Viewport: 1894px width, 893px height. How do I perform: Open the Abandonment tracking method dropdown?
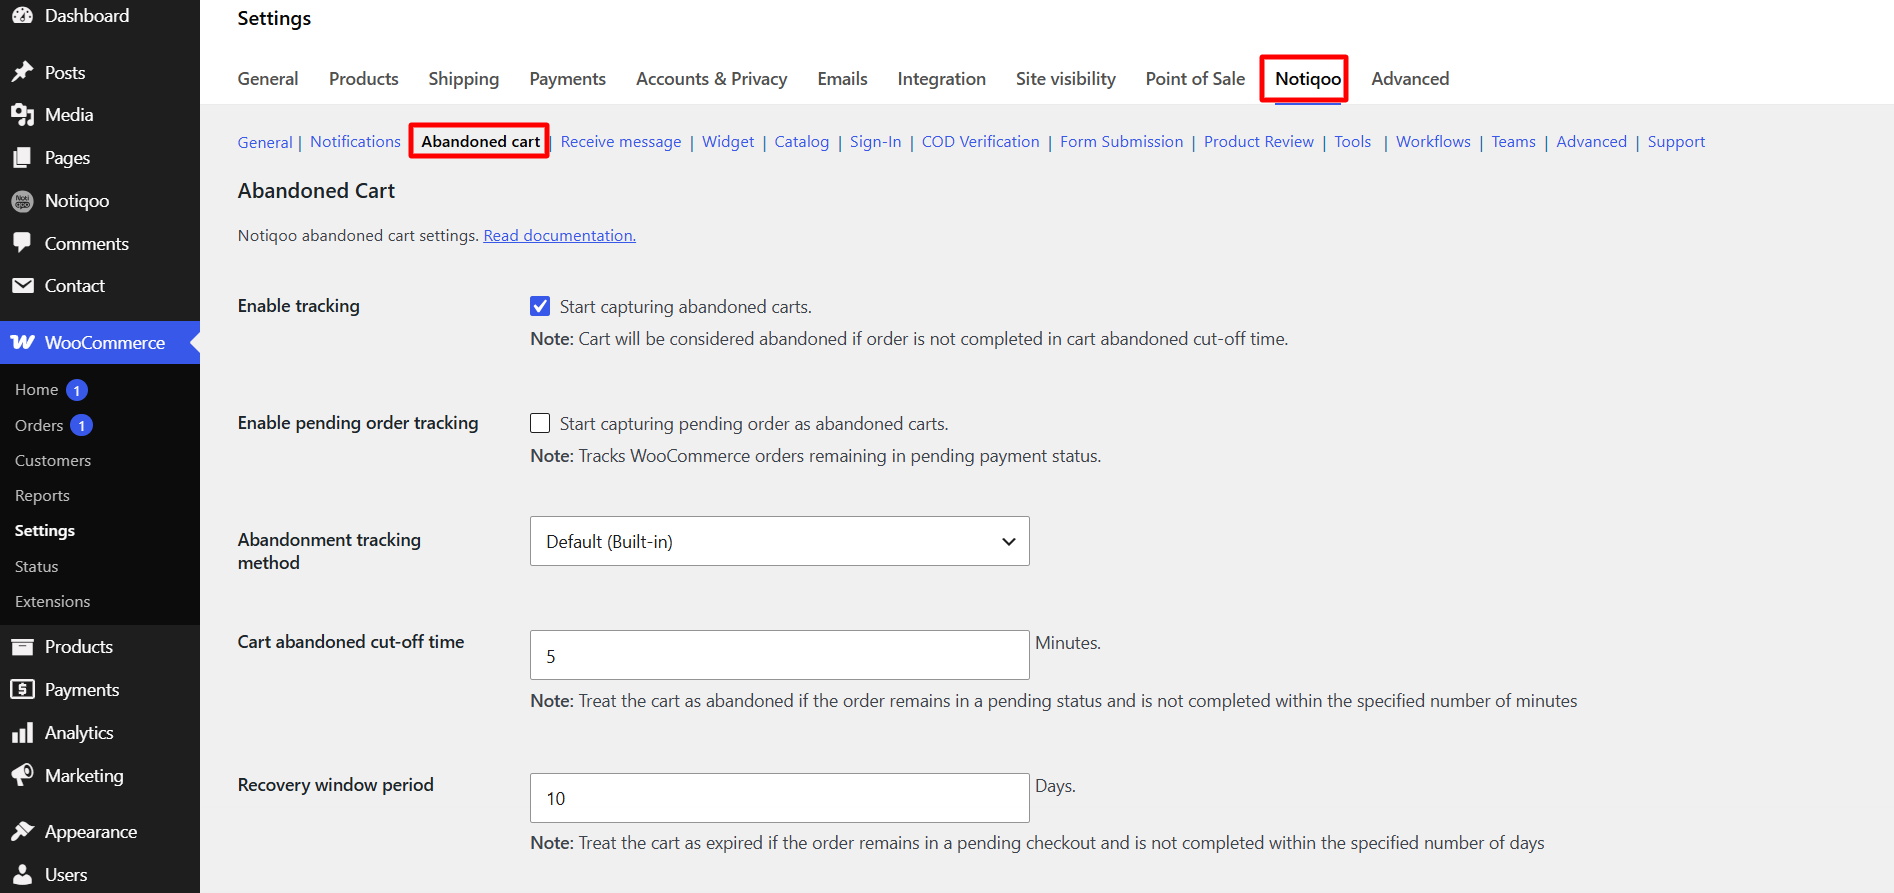pyautogui.click(x=779, y=541)
